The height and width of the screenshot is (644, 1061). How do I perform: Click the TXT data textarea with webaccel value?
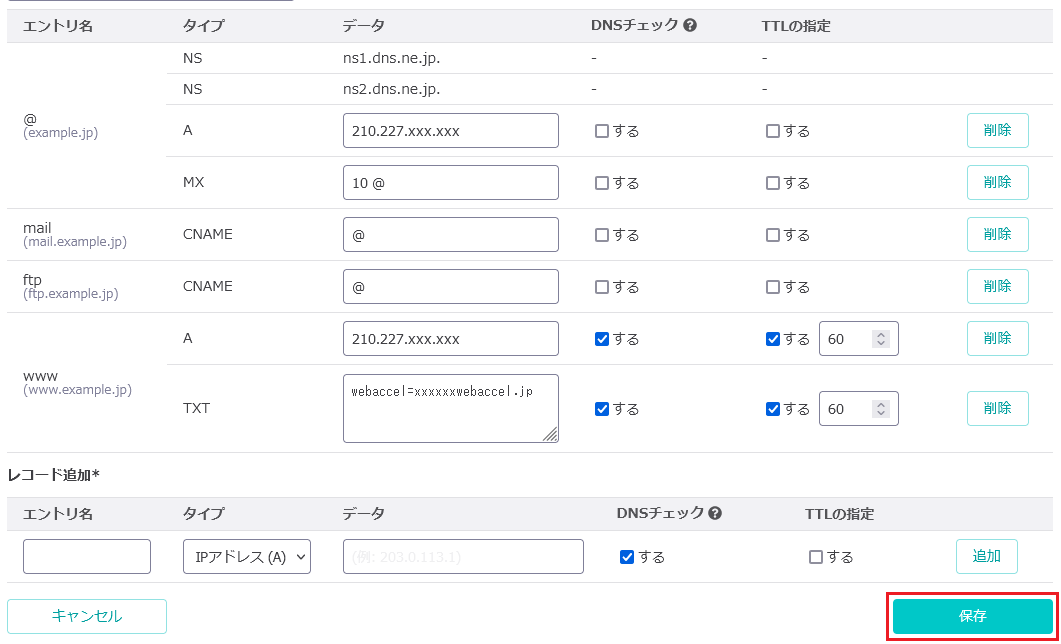point(451,409)
